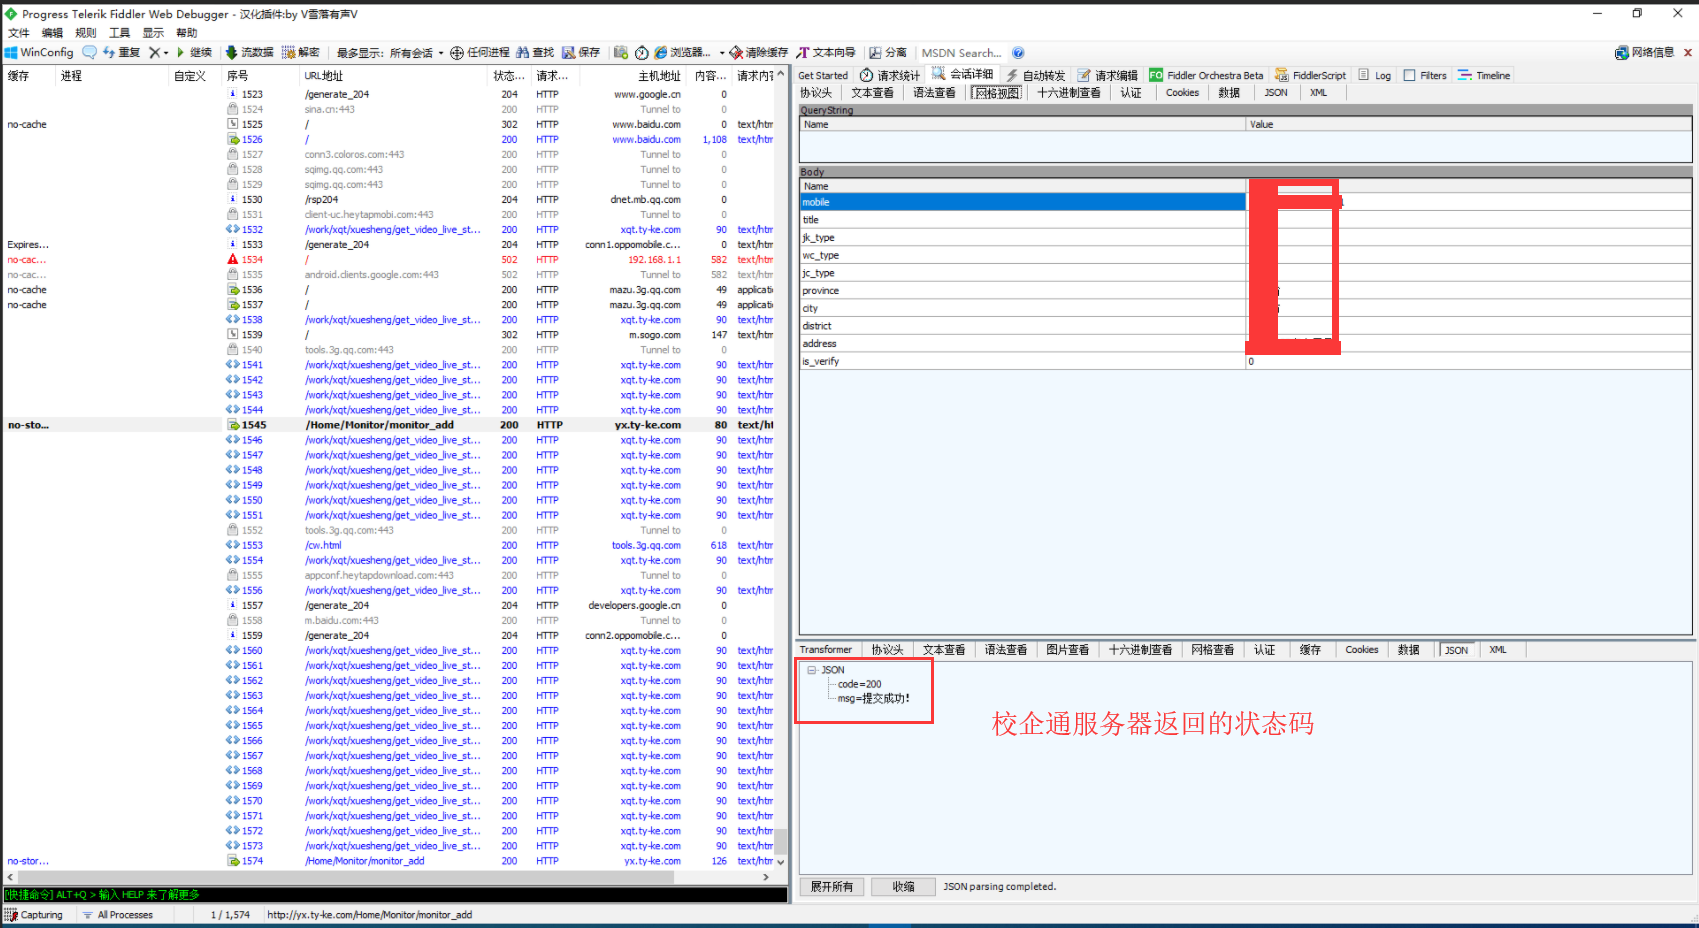This screenshot has width=1699, height=928.
Task: Click the 解密 decode toolbar button
Action: [300, 52]
